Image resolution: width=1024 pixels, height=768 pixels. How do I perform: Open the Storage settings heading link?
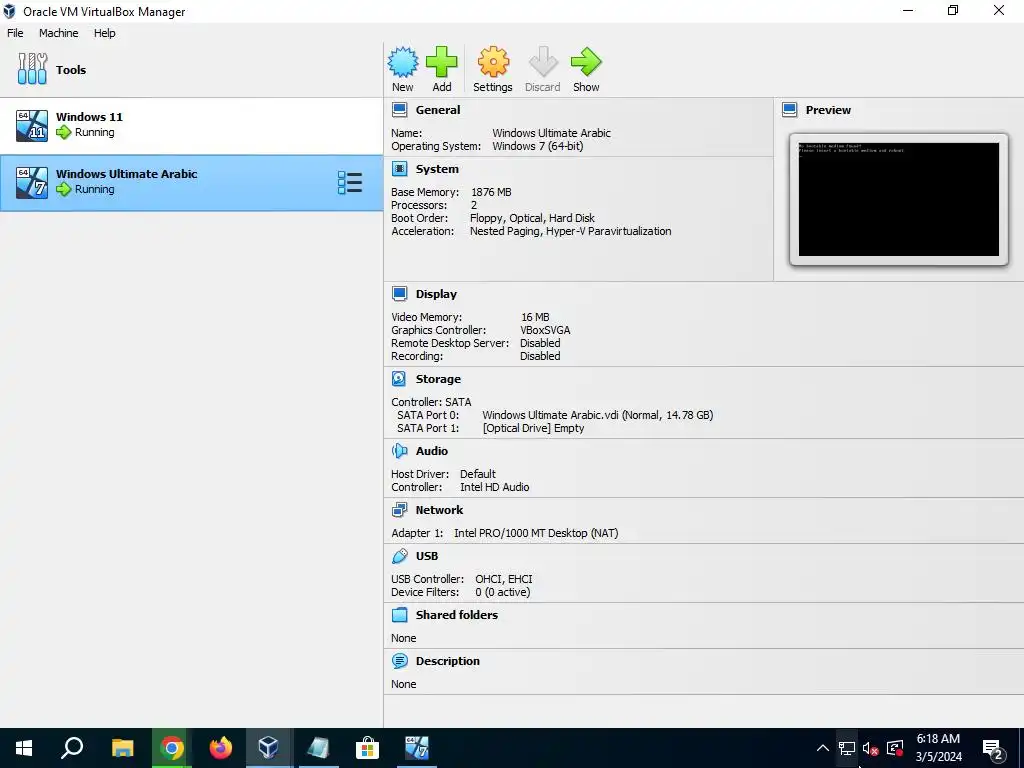point(438,379)
